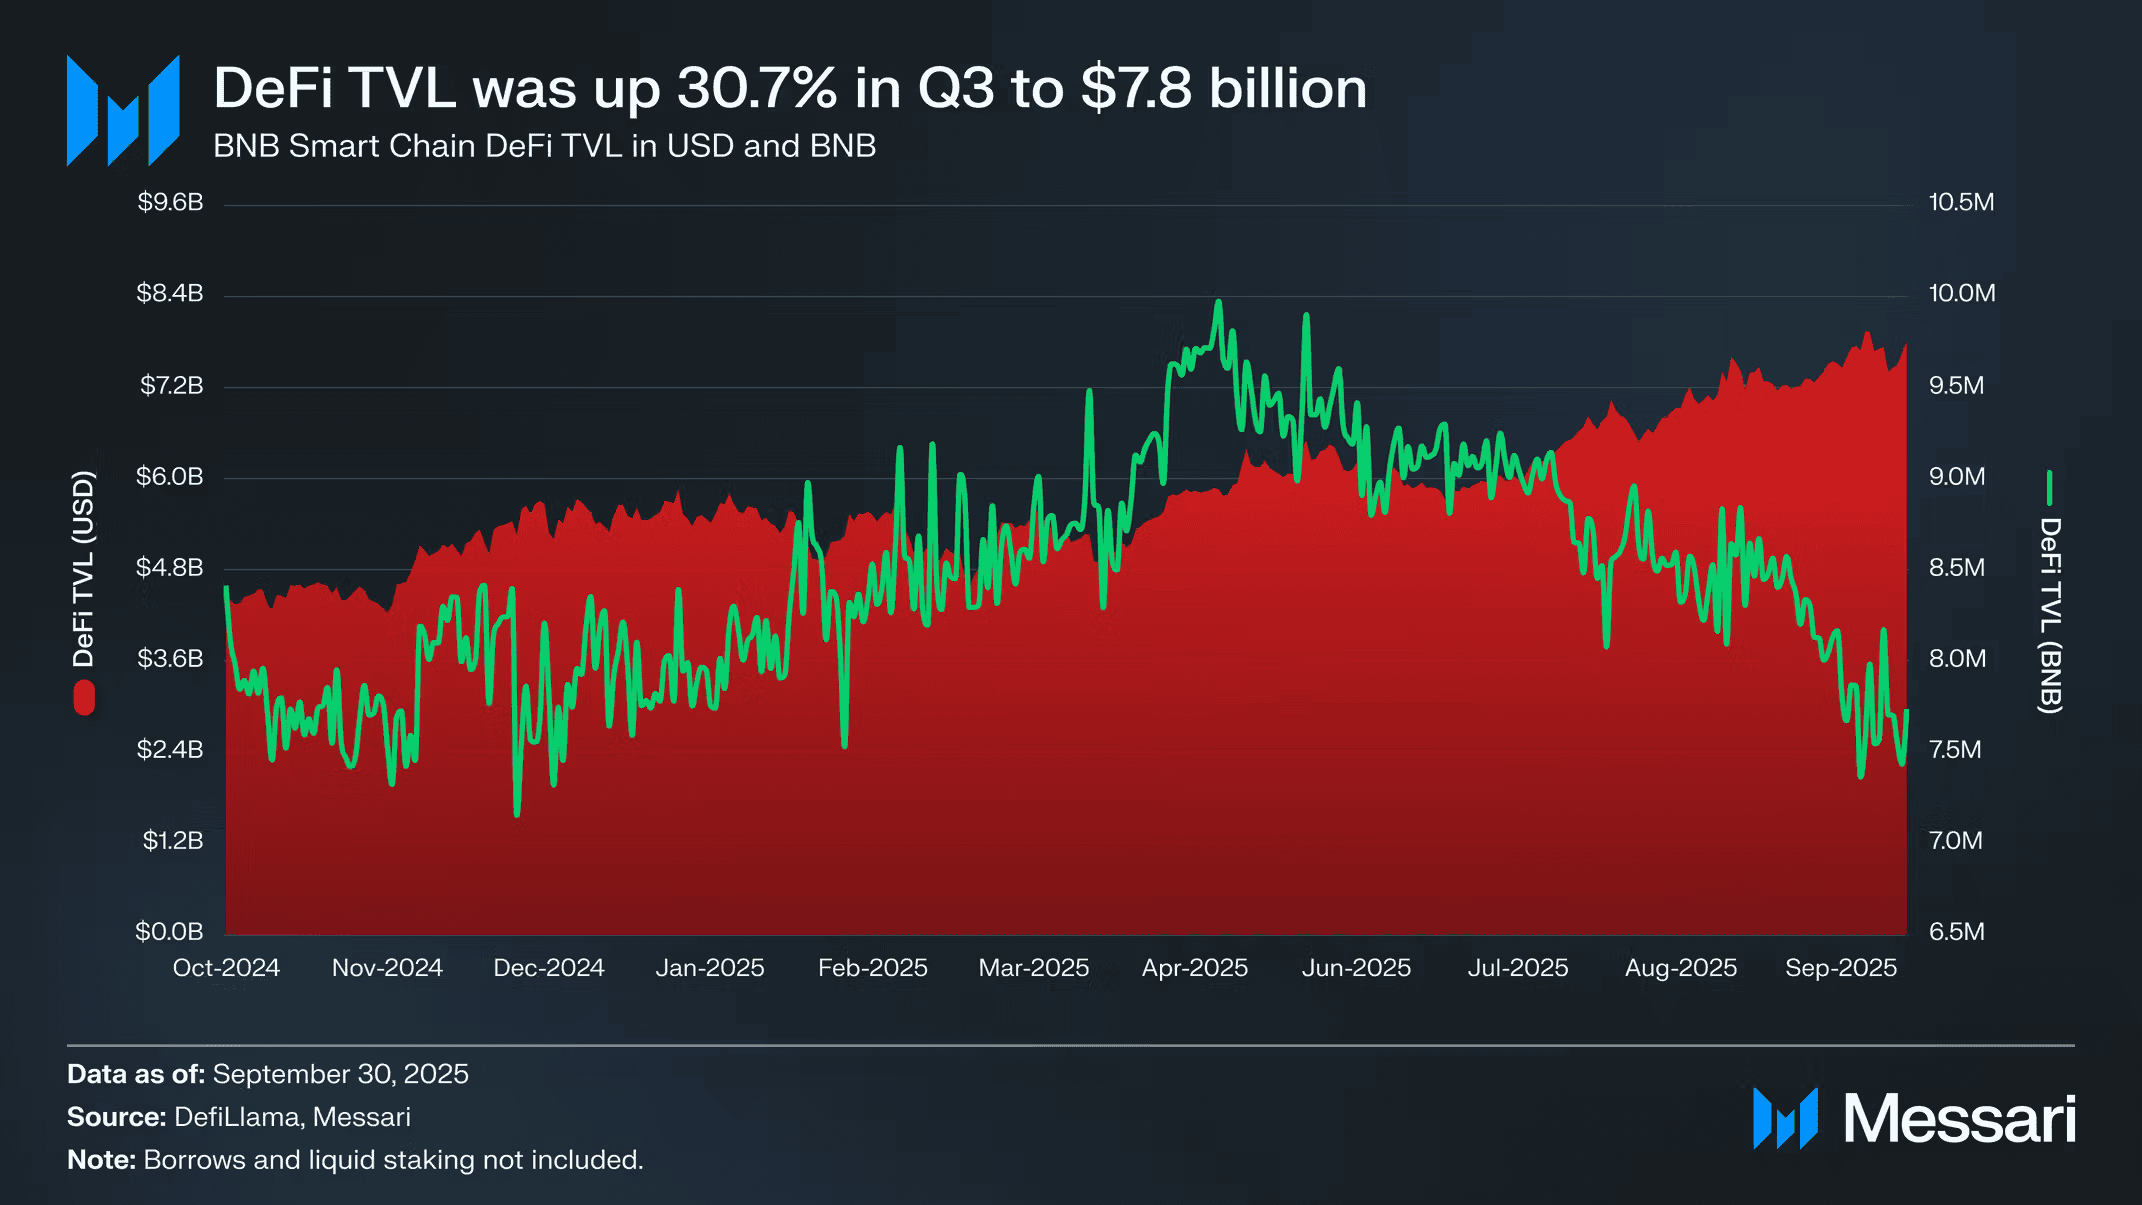
Task: Click the Messari wordmark text at bottom right
Action: 1959,1119
